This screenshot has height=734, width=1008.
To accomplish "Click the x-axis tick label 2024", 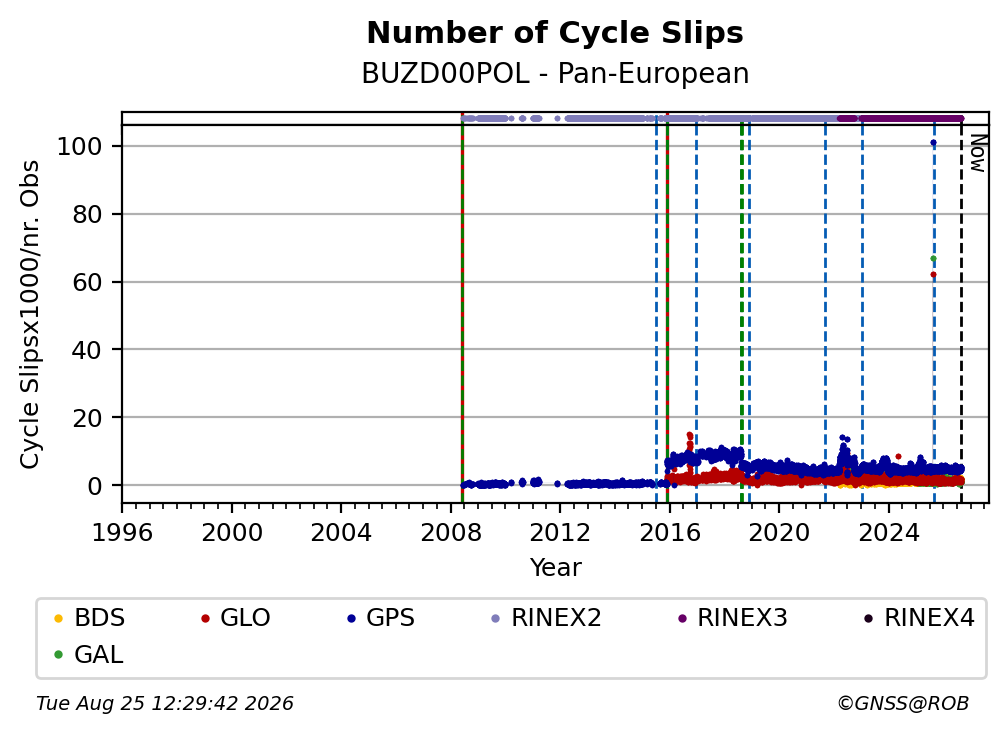I will click(x=888, y=533).
